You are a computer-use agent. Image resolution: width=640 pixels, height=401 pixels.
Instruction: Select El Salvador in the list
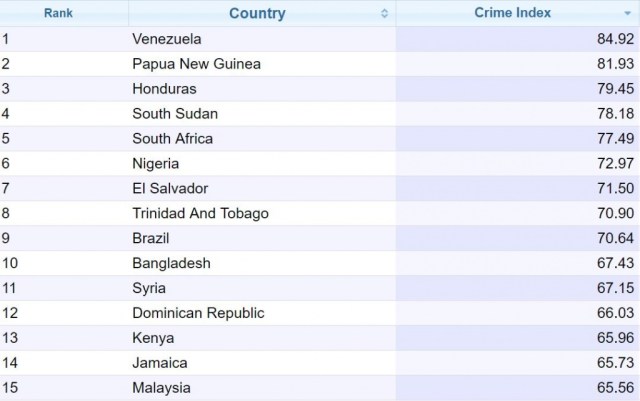click(170, 189)
